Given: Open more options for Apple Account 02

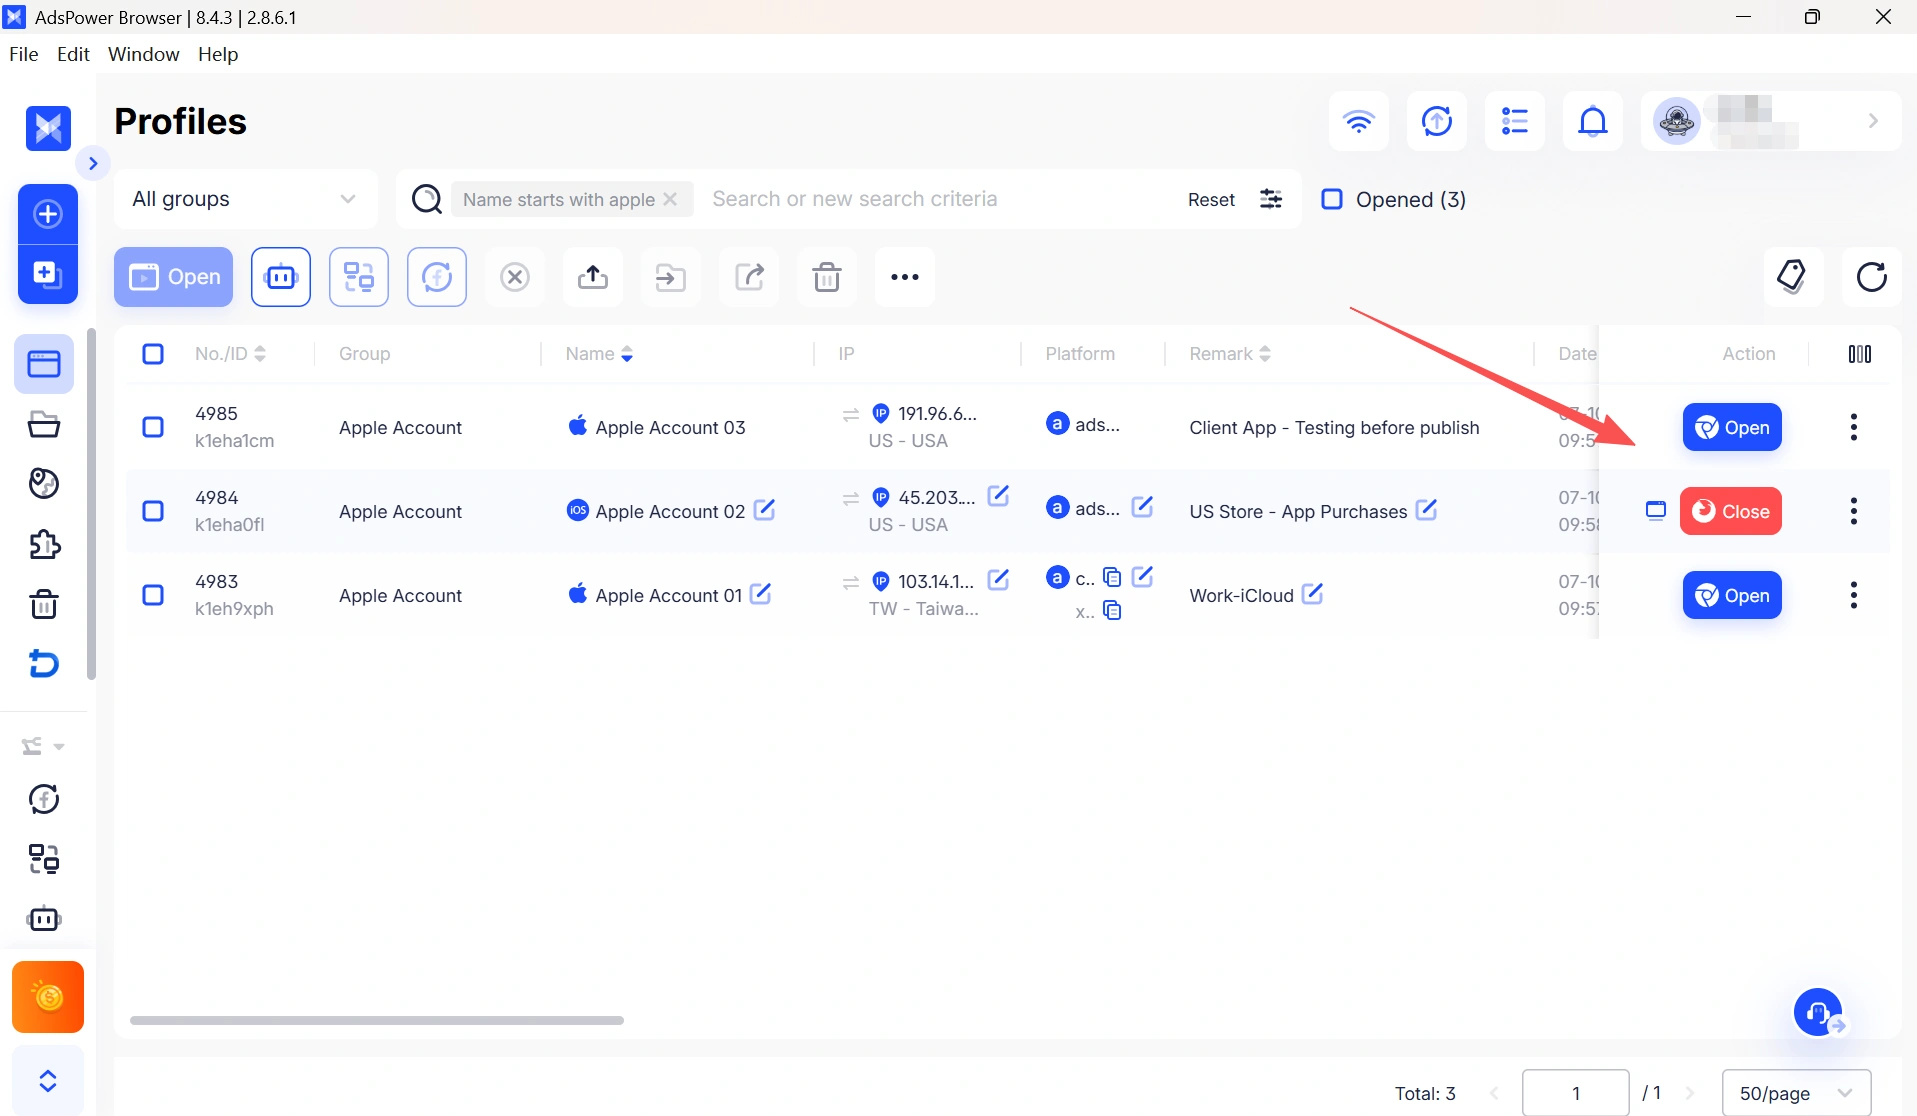Looking at the screenshot, I should pos(1854,511).
